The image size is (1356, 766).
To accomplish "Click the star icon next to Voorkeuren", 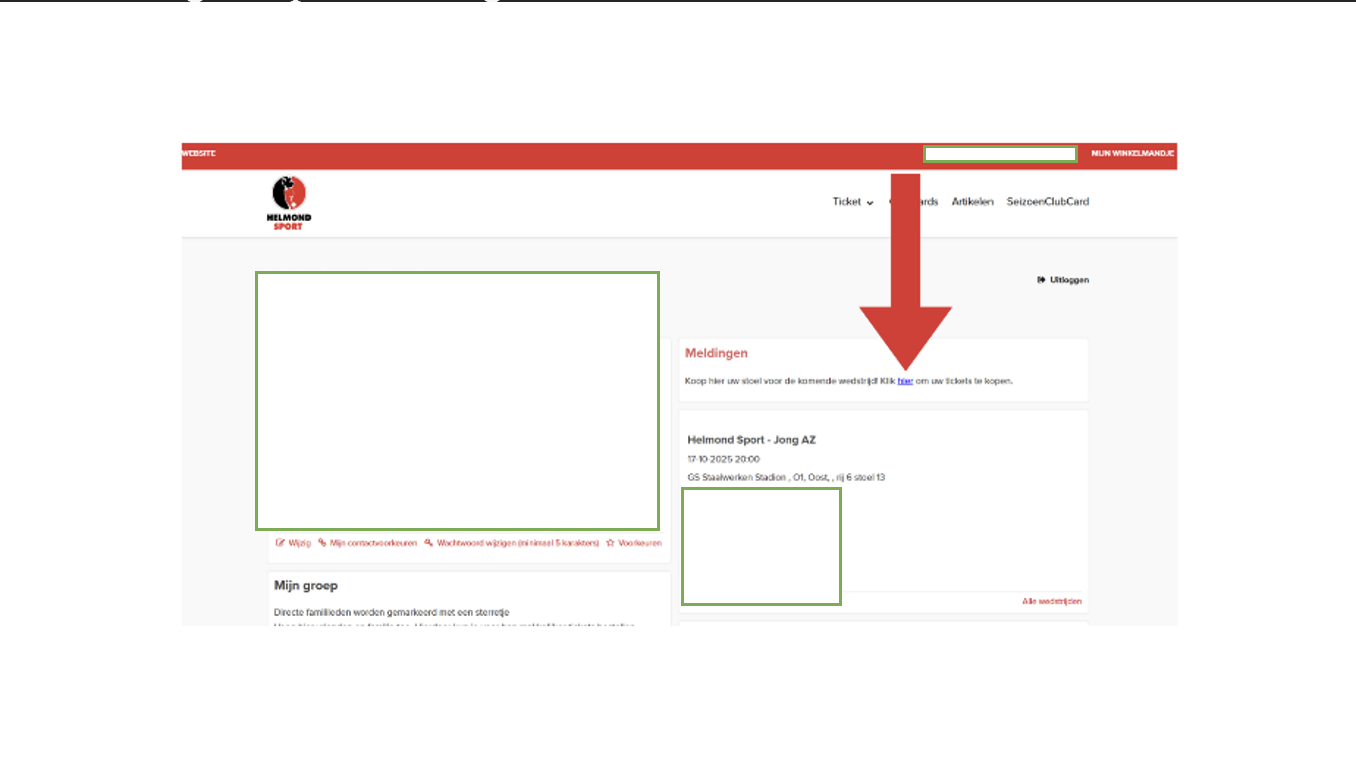I will (610, 543).
